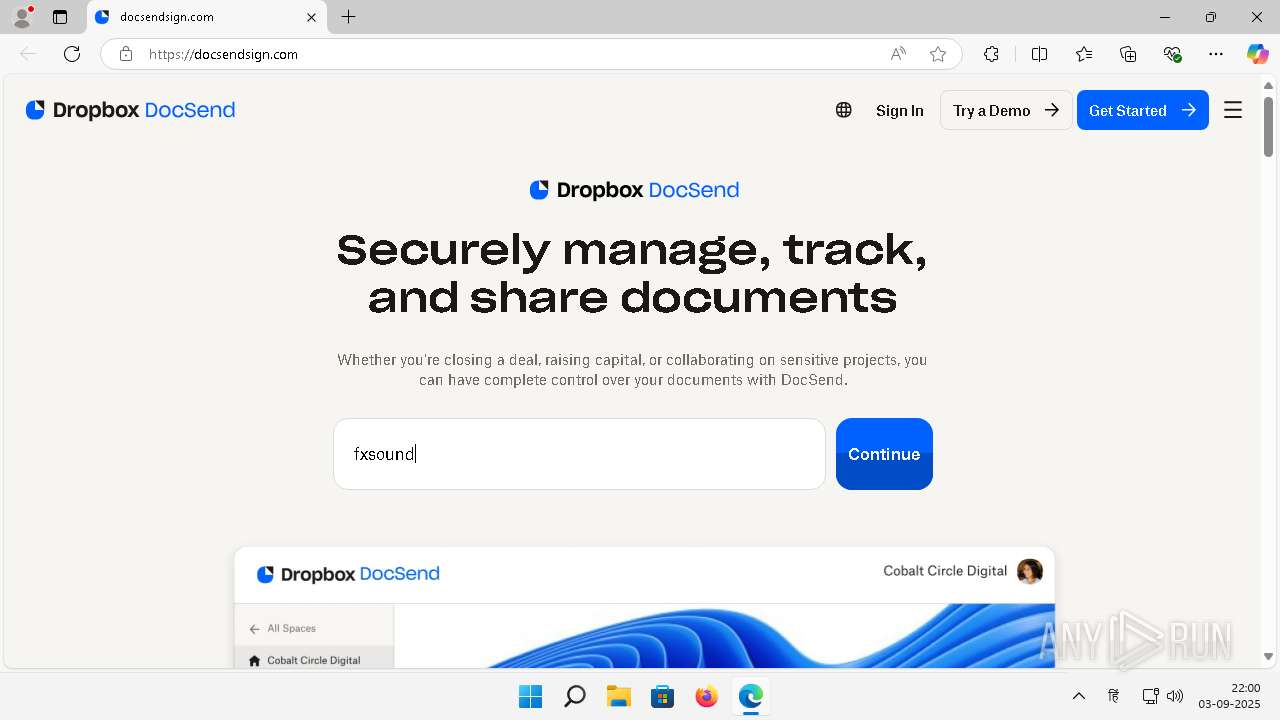Close the docsendsign.com tab

tap(312, 17)
